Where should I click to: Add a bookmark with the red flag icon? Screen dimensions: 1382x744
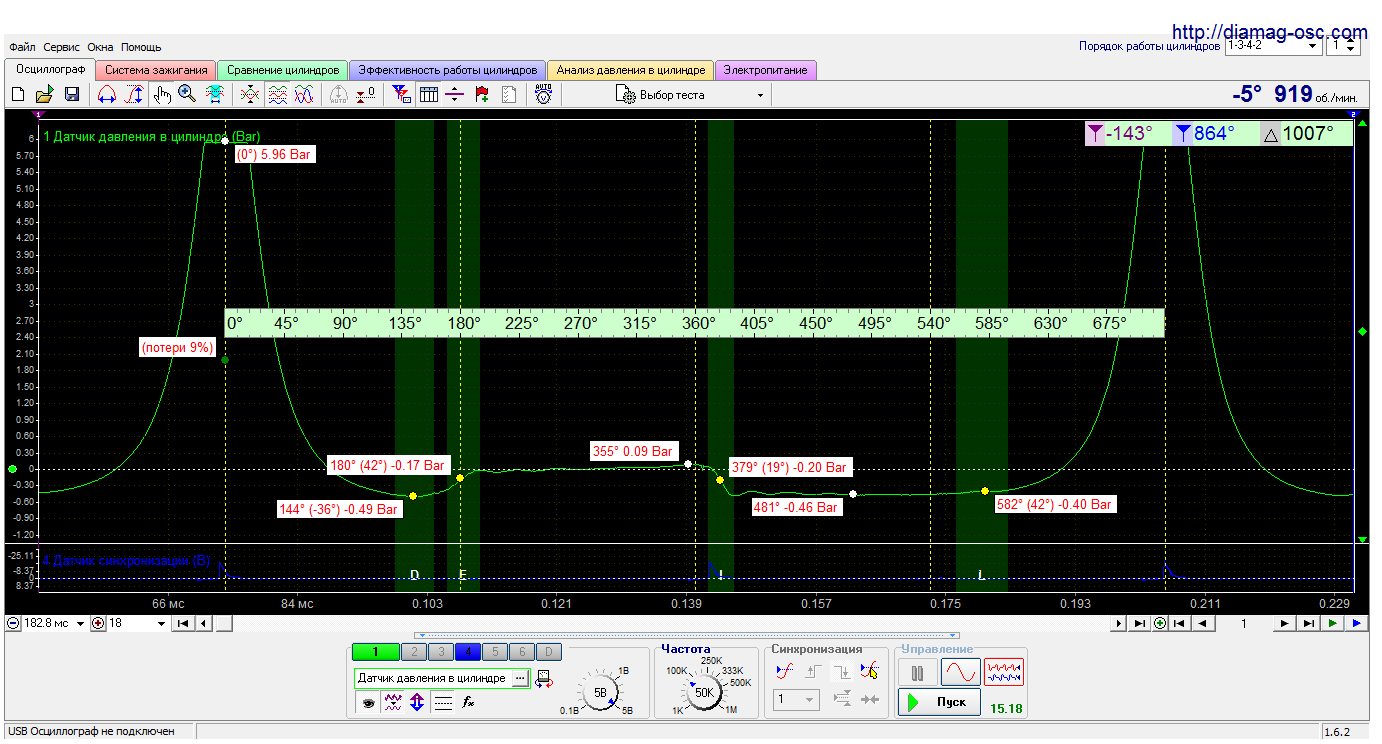click(x=482, y=95)
